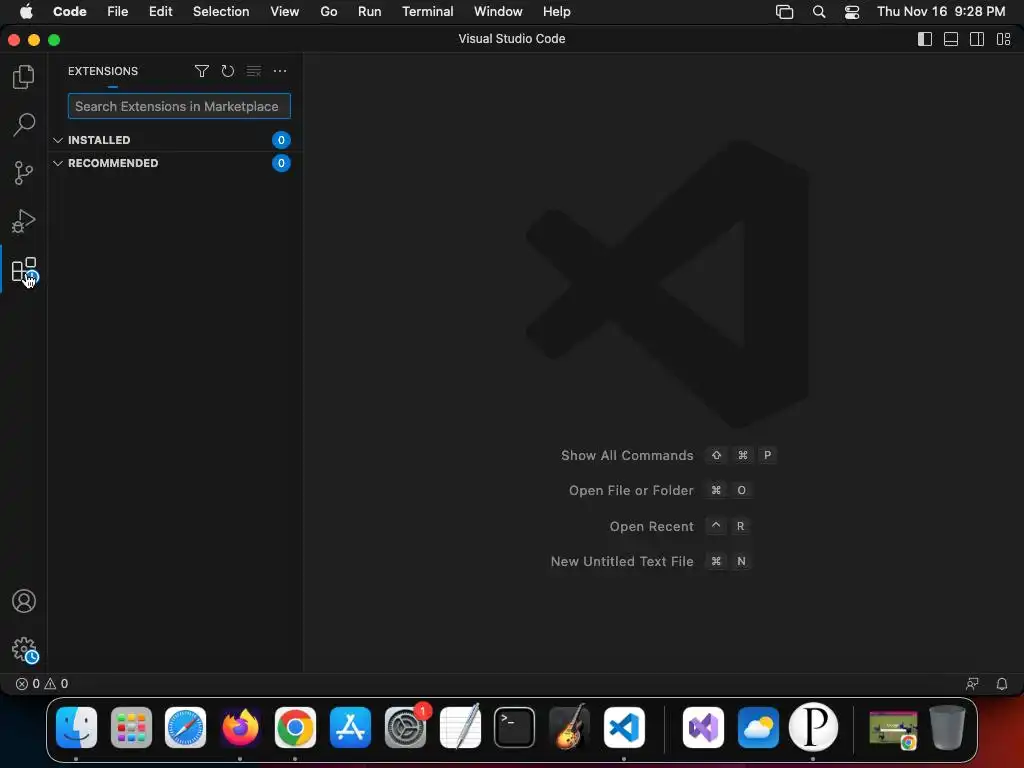
Task: Open the Trash from the Dock
Action: point(947,727)
